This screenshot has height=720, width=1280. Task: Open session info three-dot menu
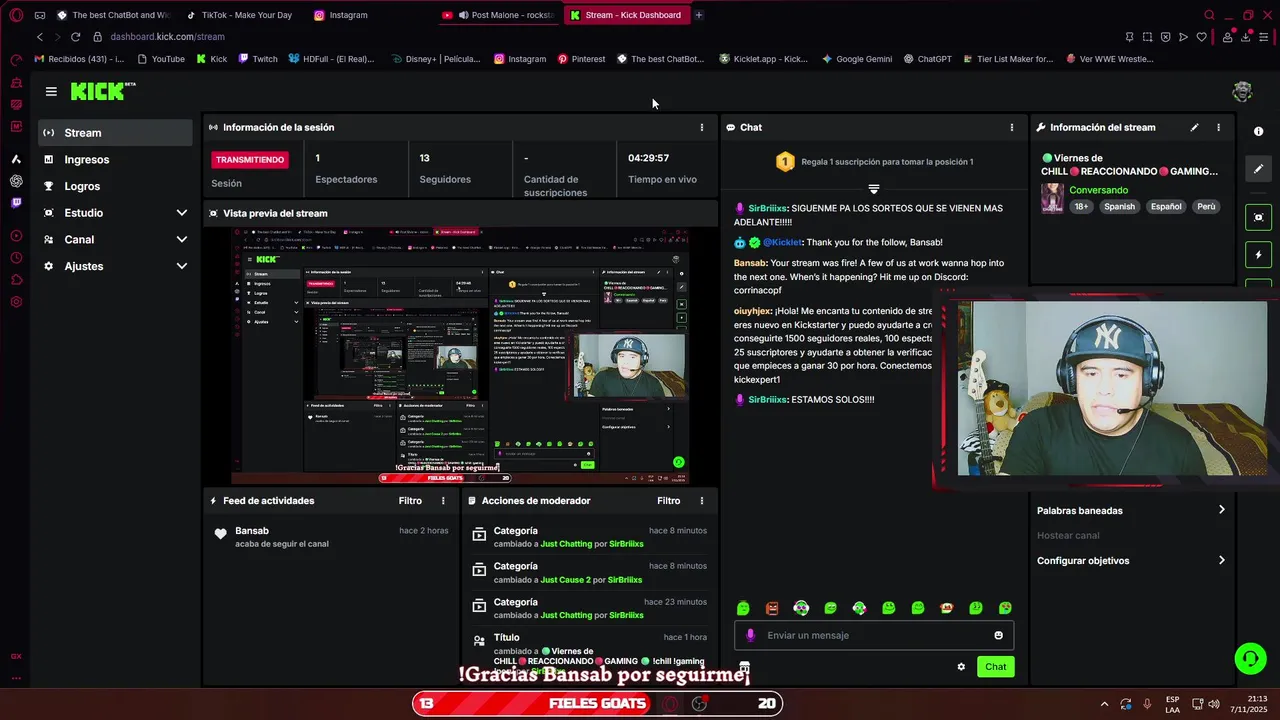click(701, 127)
